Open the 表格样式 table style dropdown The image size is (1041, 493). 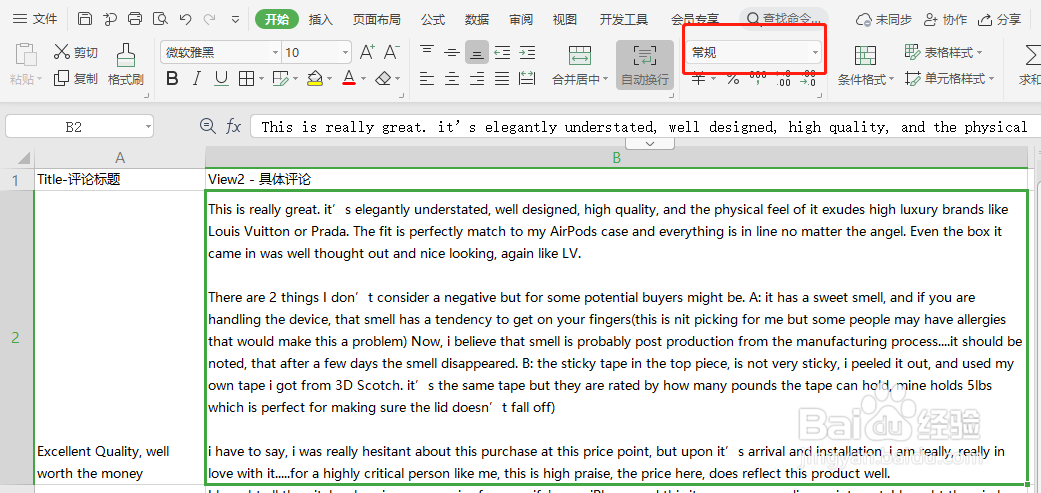(x=943, y=52)
